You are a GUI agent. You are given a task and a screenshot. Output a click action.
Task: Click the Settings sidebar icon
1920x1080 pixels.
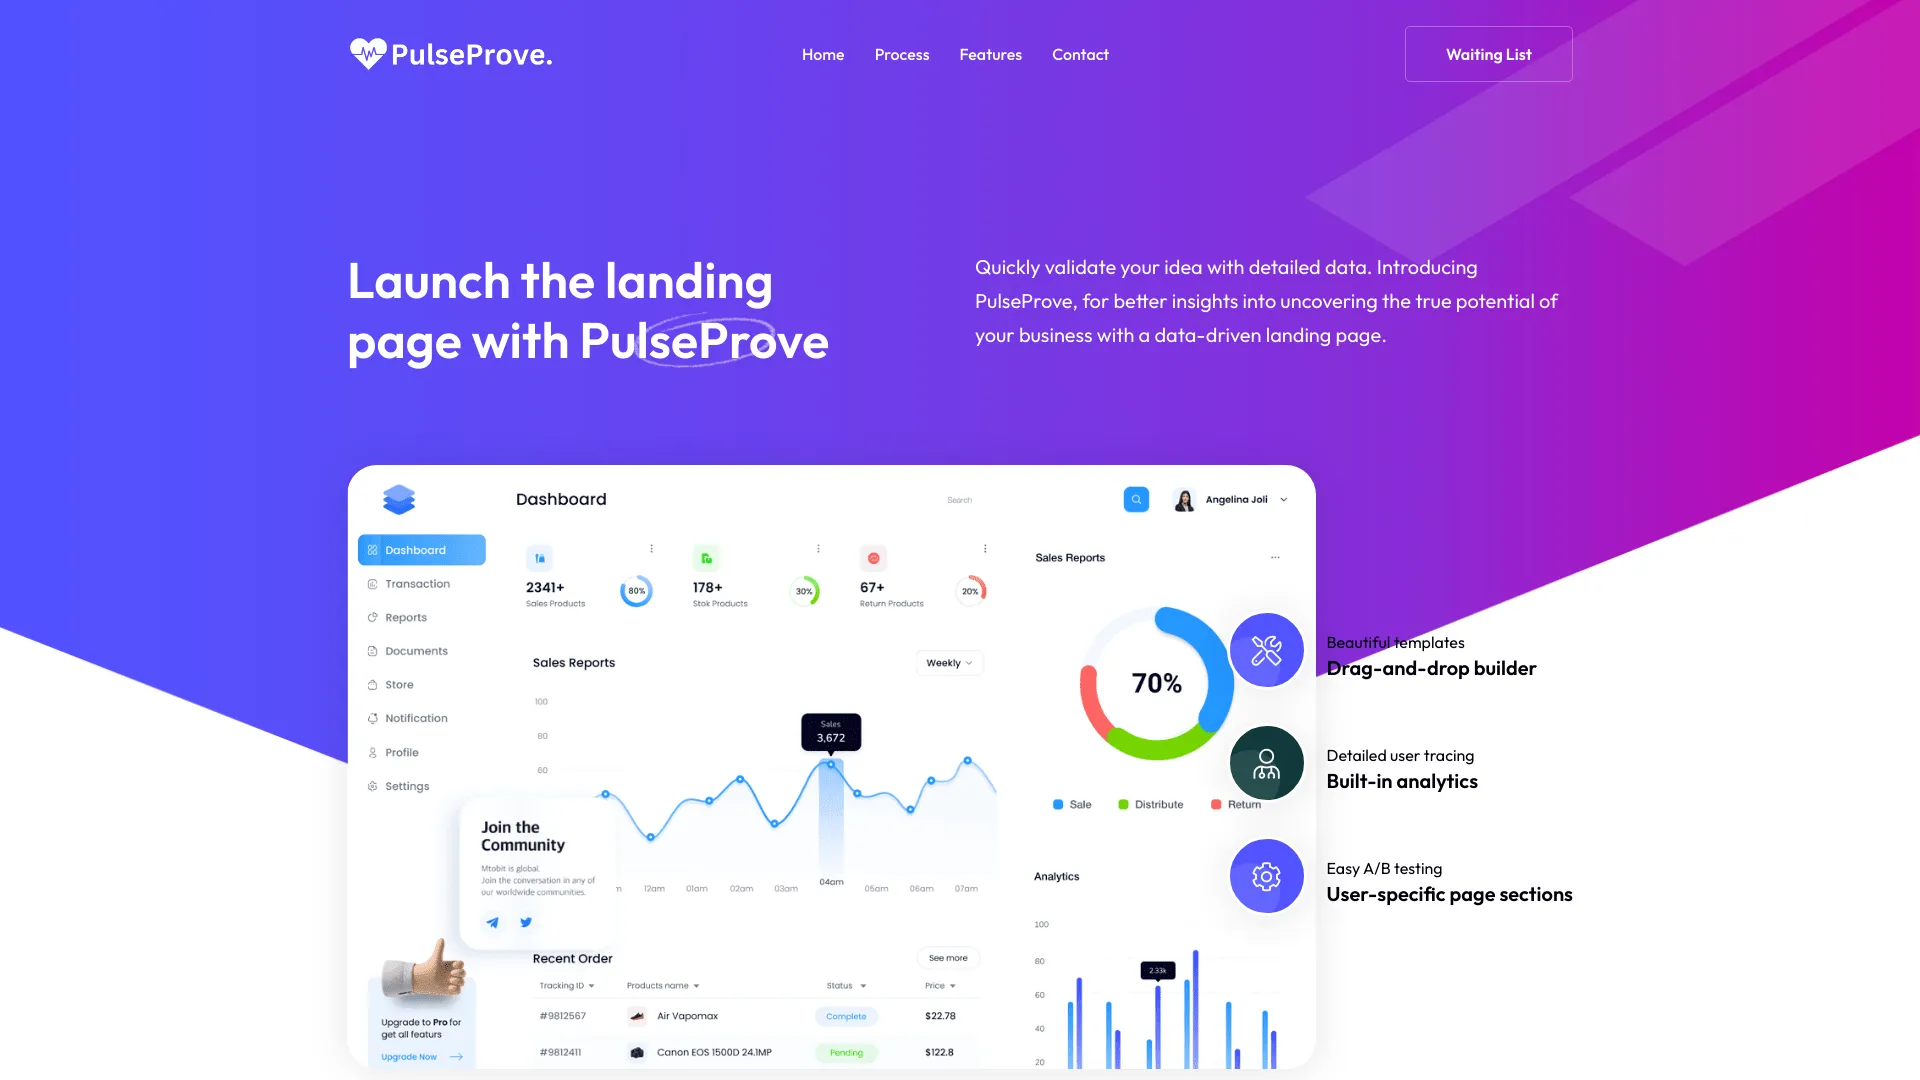(x=373, y=785)
